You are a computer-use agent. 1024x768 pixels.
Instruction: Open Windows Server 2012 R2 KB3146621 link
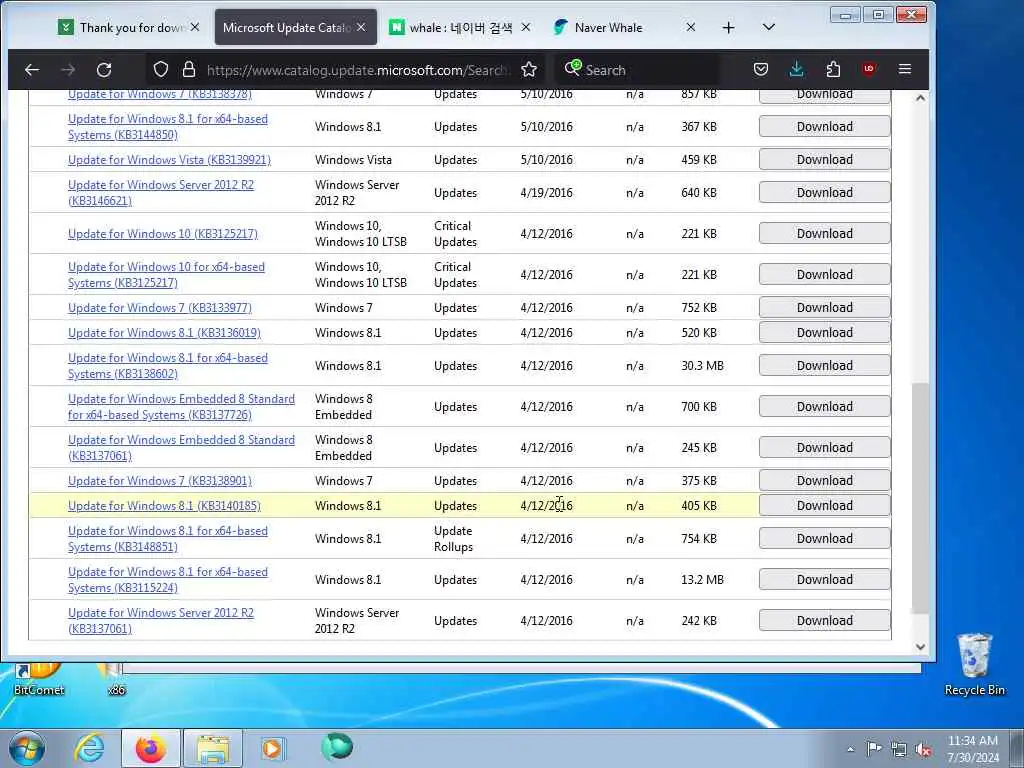[161, 193]
